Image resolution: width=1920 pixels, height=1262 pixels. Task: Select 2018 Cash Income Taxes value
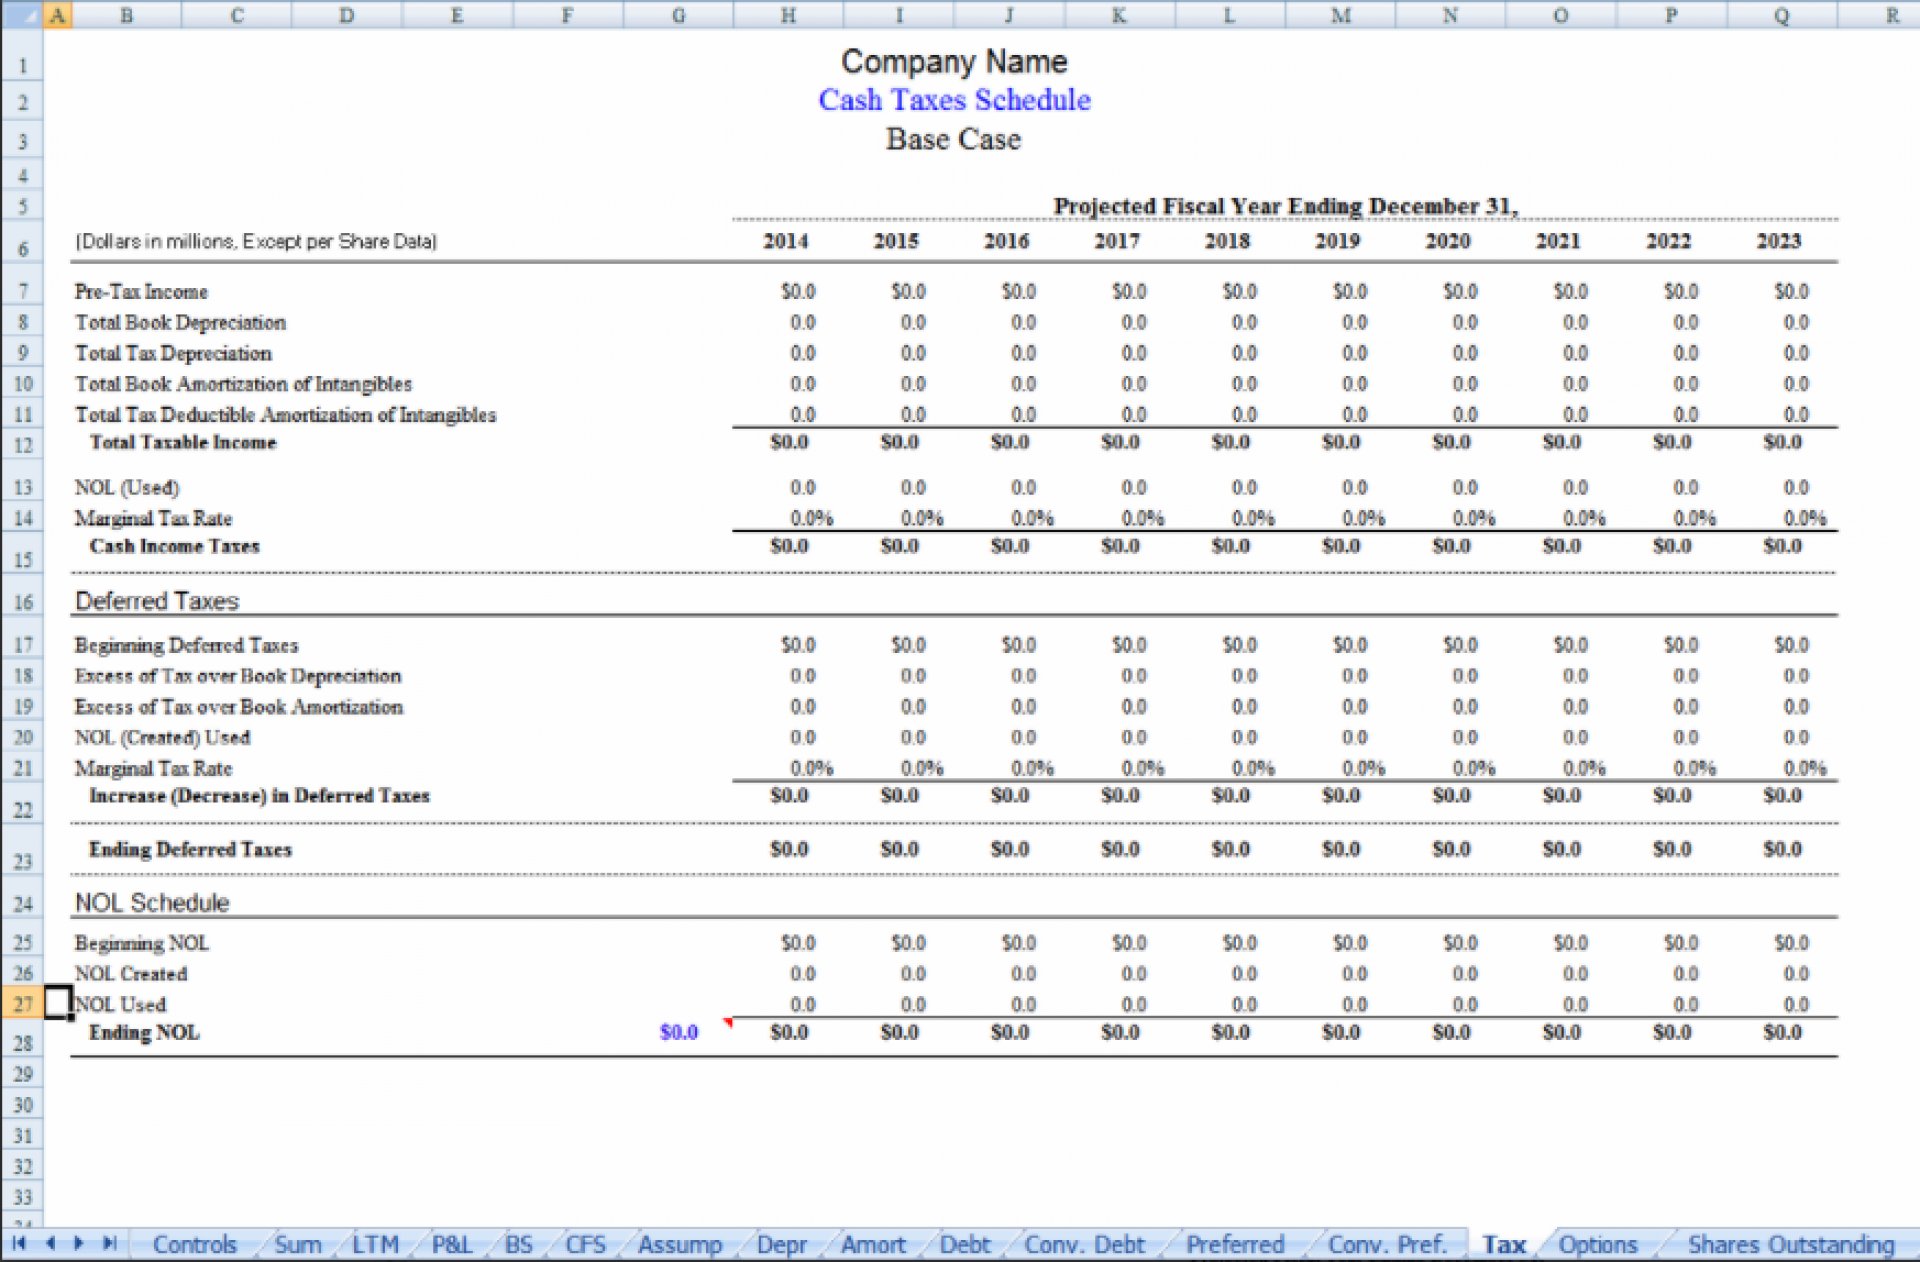1231,546
